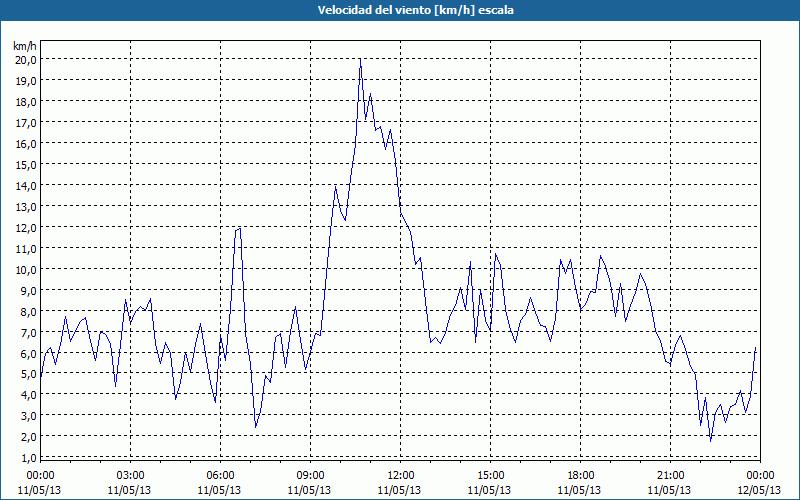Click the "1,0" y-axis value
The width and height of the screenshot is (800, 500).
click(28, 457)
